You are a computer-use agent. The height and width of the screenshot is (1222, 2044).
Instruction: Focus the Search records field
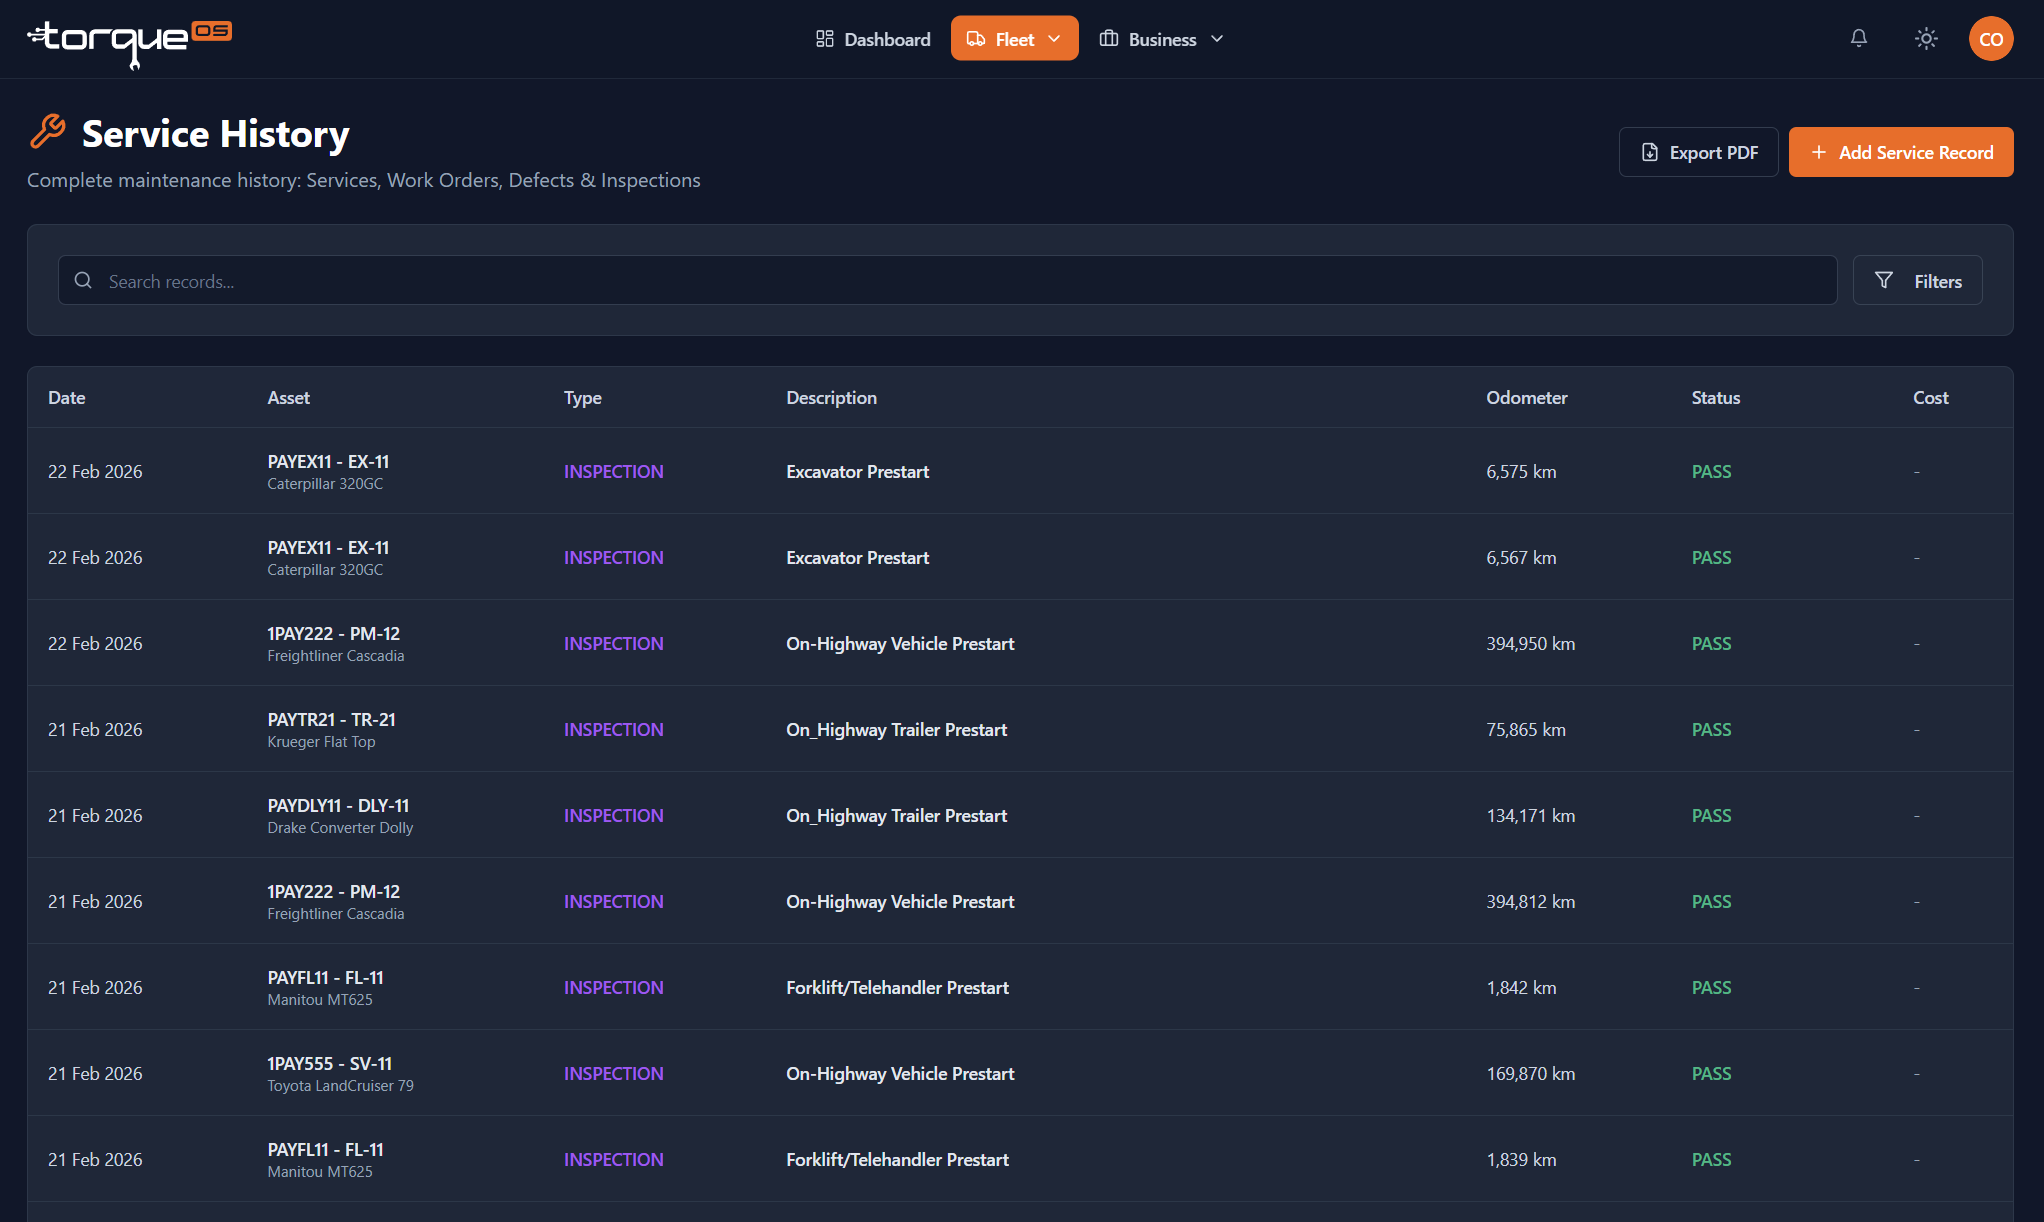[947, 281]
